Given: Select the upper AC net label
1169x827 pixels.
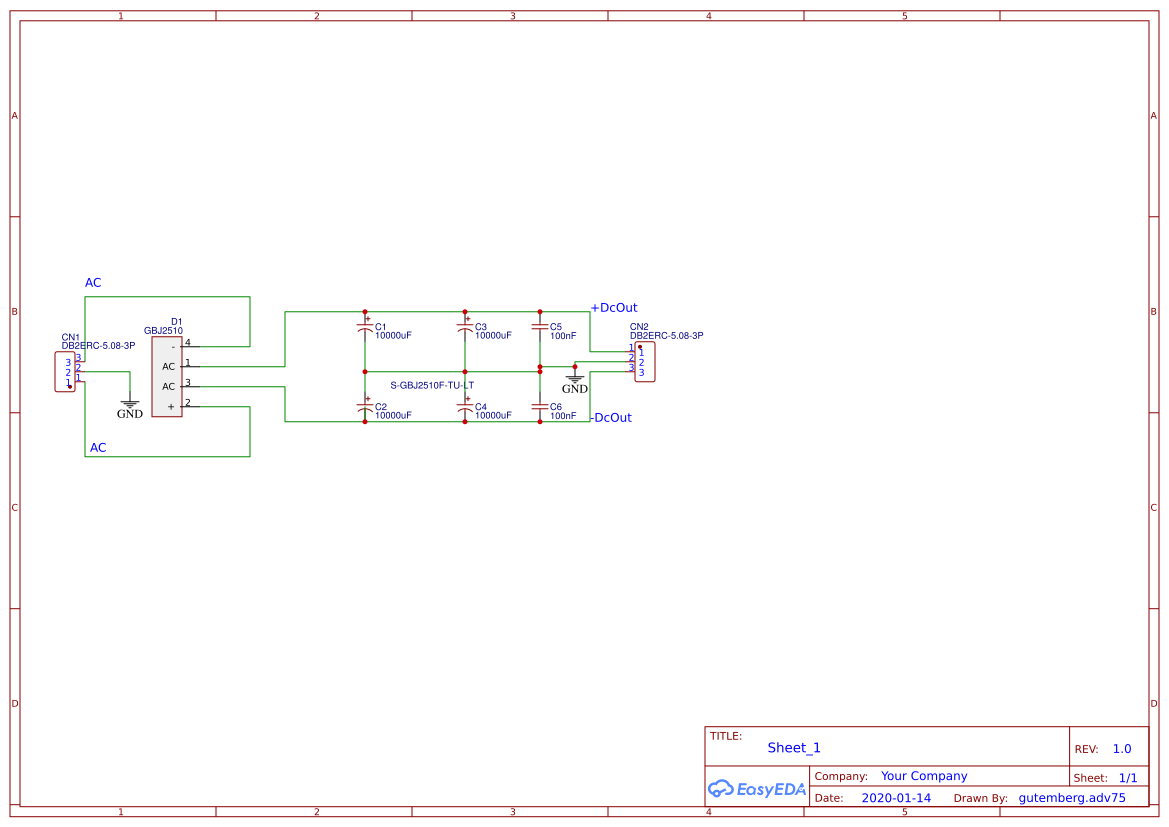Looking at the screenshot, I should pos(93,283).
